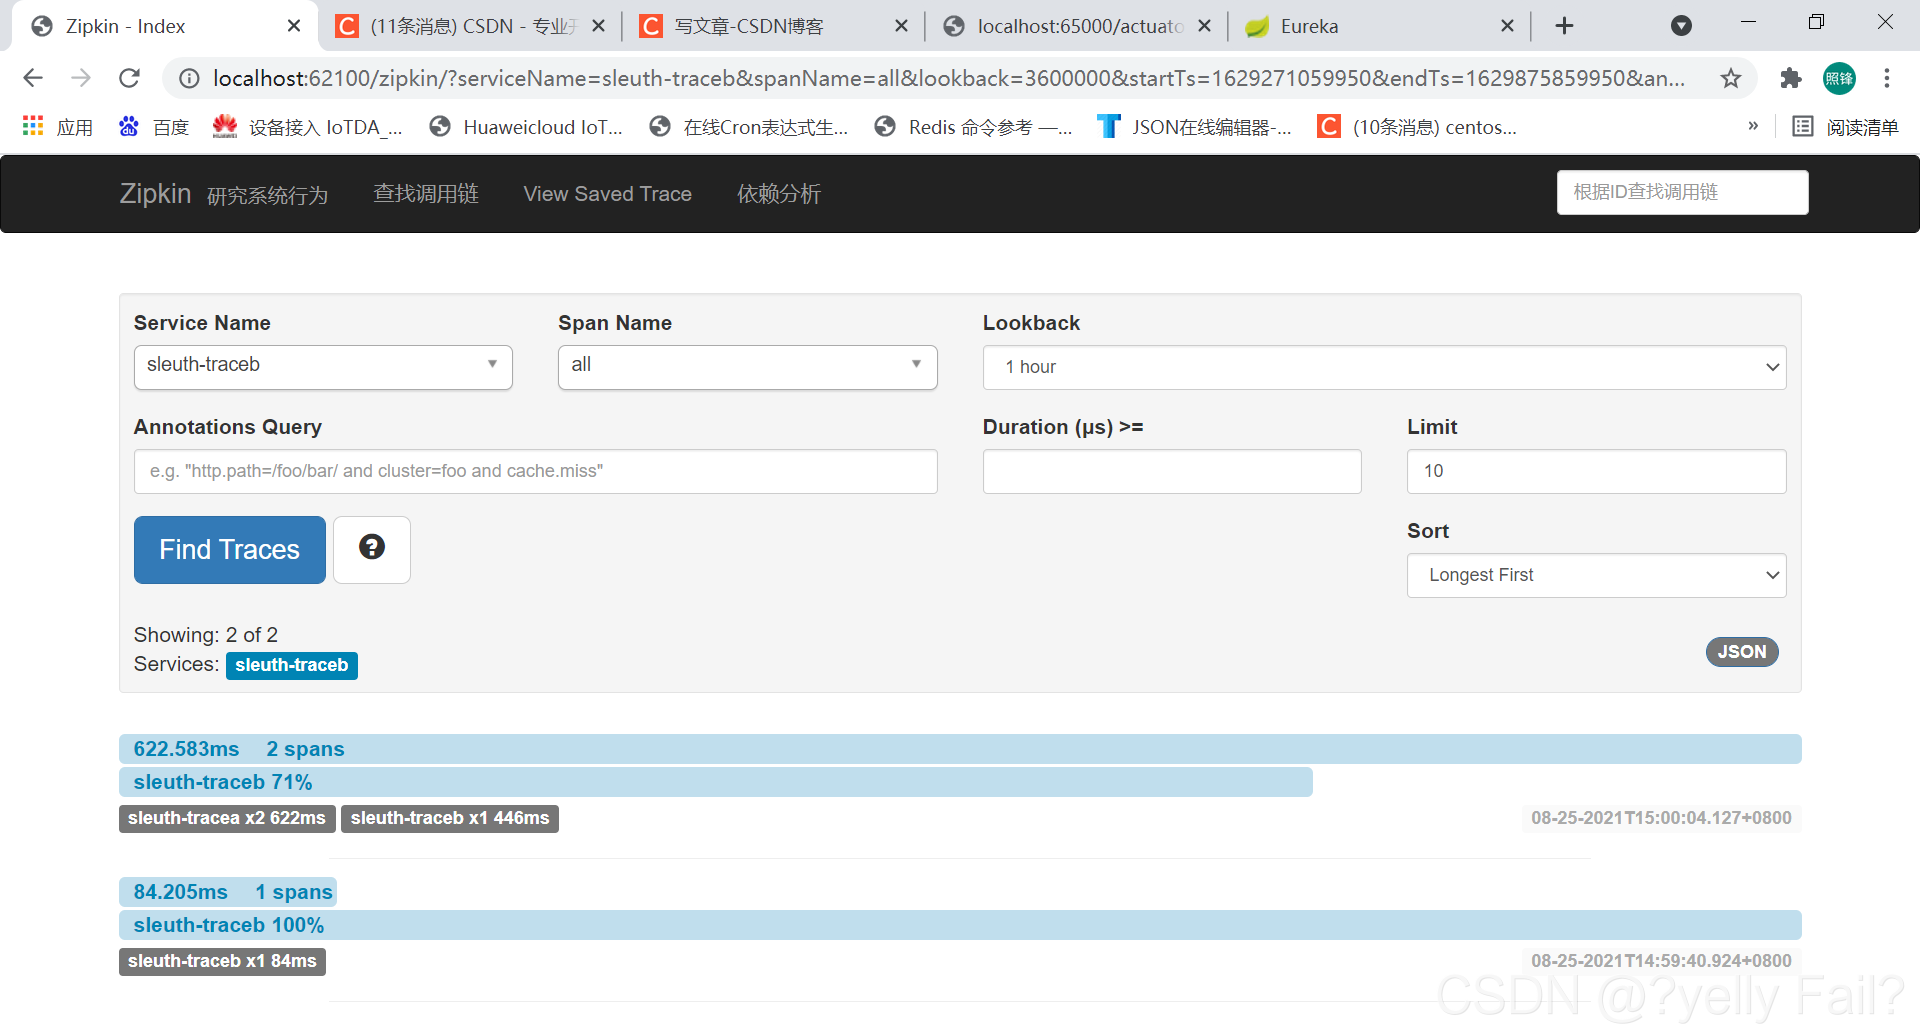Open the 84.205ms 1 spans trace

point(228,892)
